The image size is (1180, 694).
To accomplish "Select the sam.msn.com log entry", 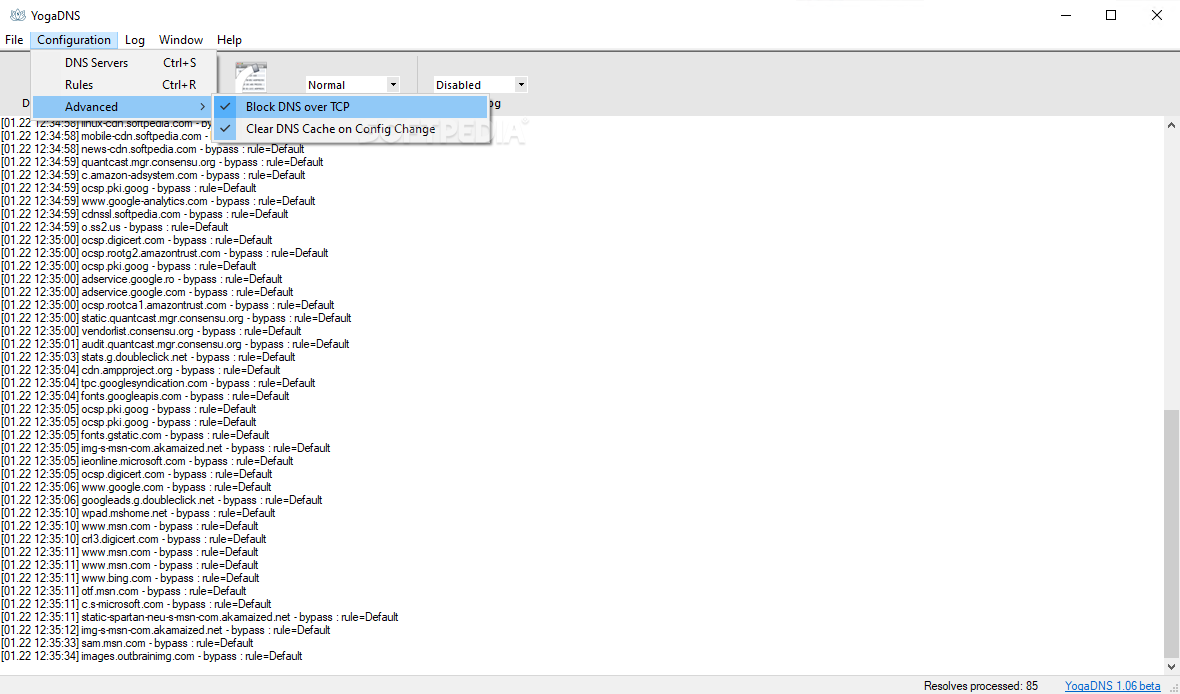I will [x=127, y=644].
